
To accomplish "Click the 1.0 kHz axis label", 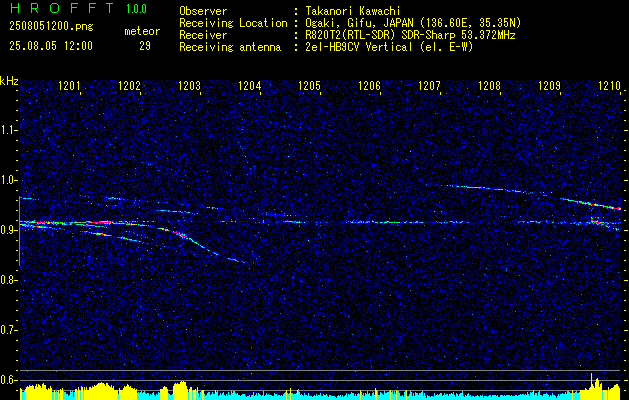I will coord(8,180).
